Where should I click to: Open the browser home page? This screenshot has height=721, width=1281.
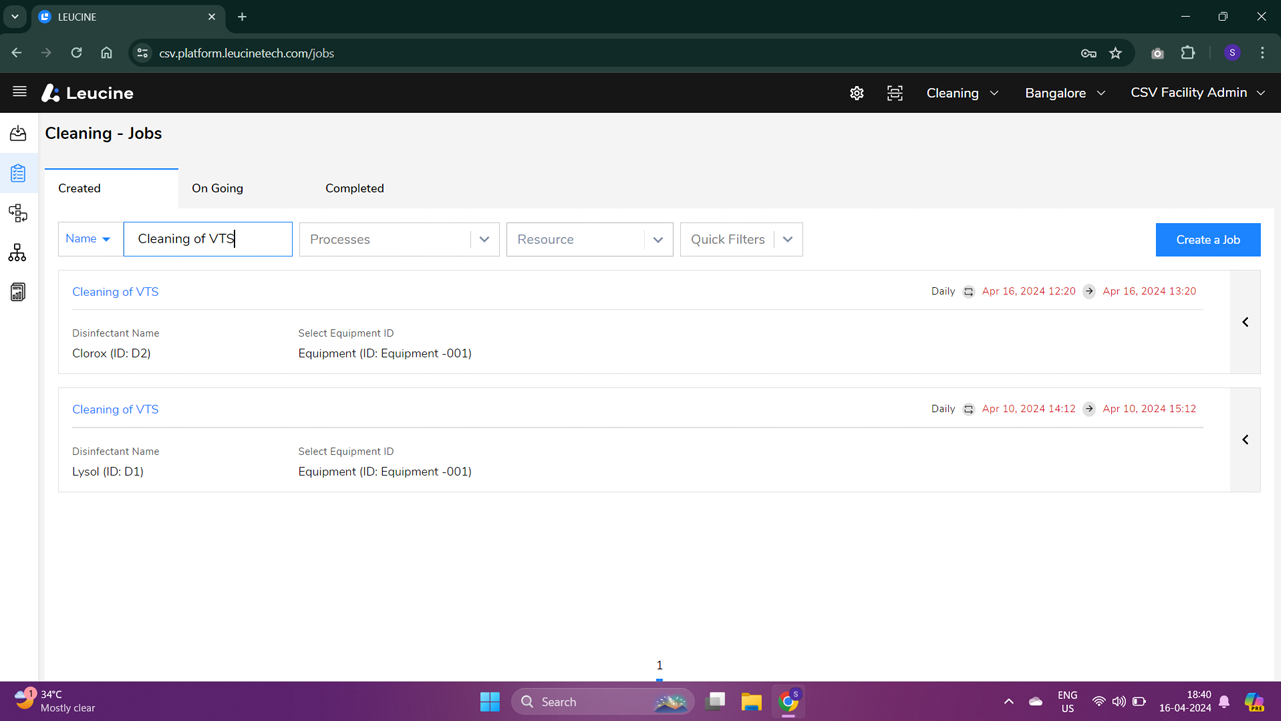pos(106,53)
